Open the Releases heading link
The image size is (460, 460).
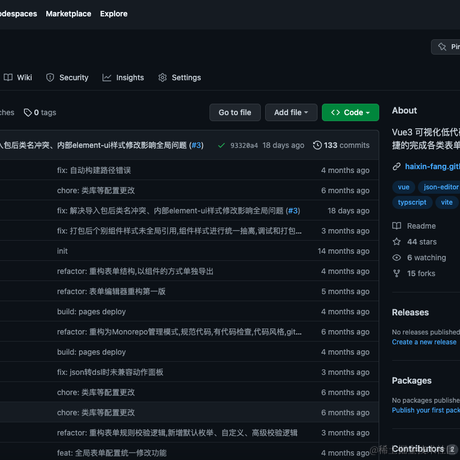410,312
